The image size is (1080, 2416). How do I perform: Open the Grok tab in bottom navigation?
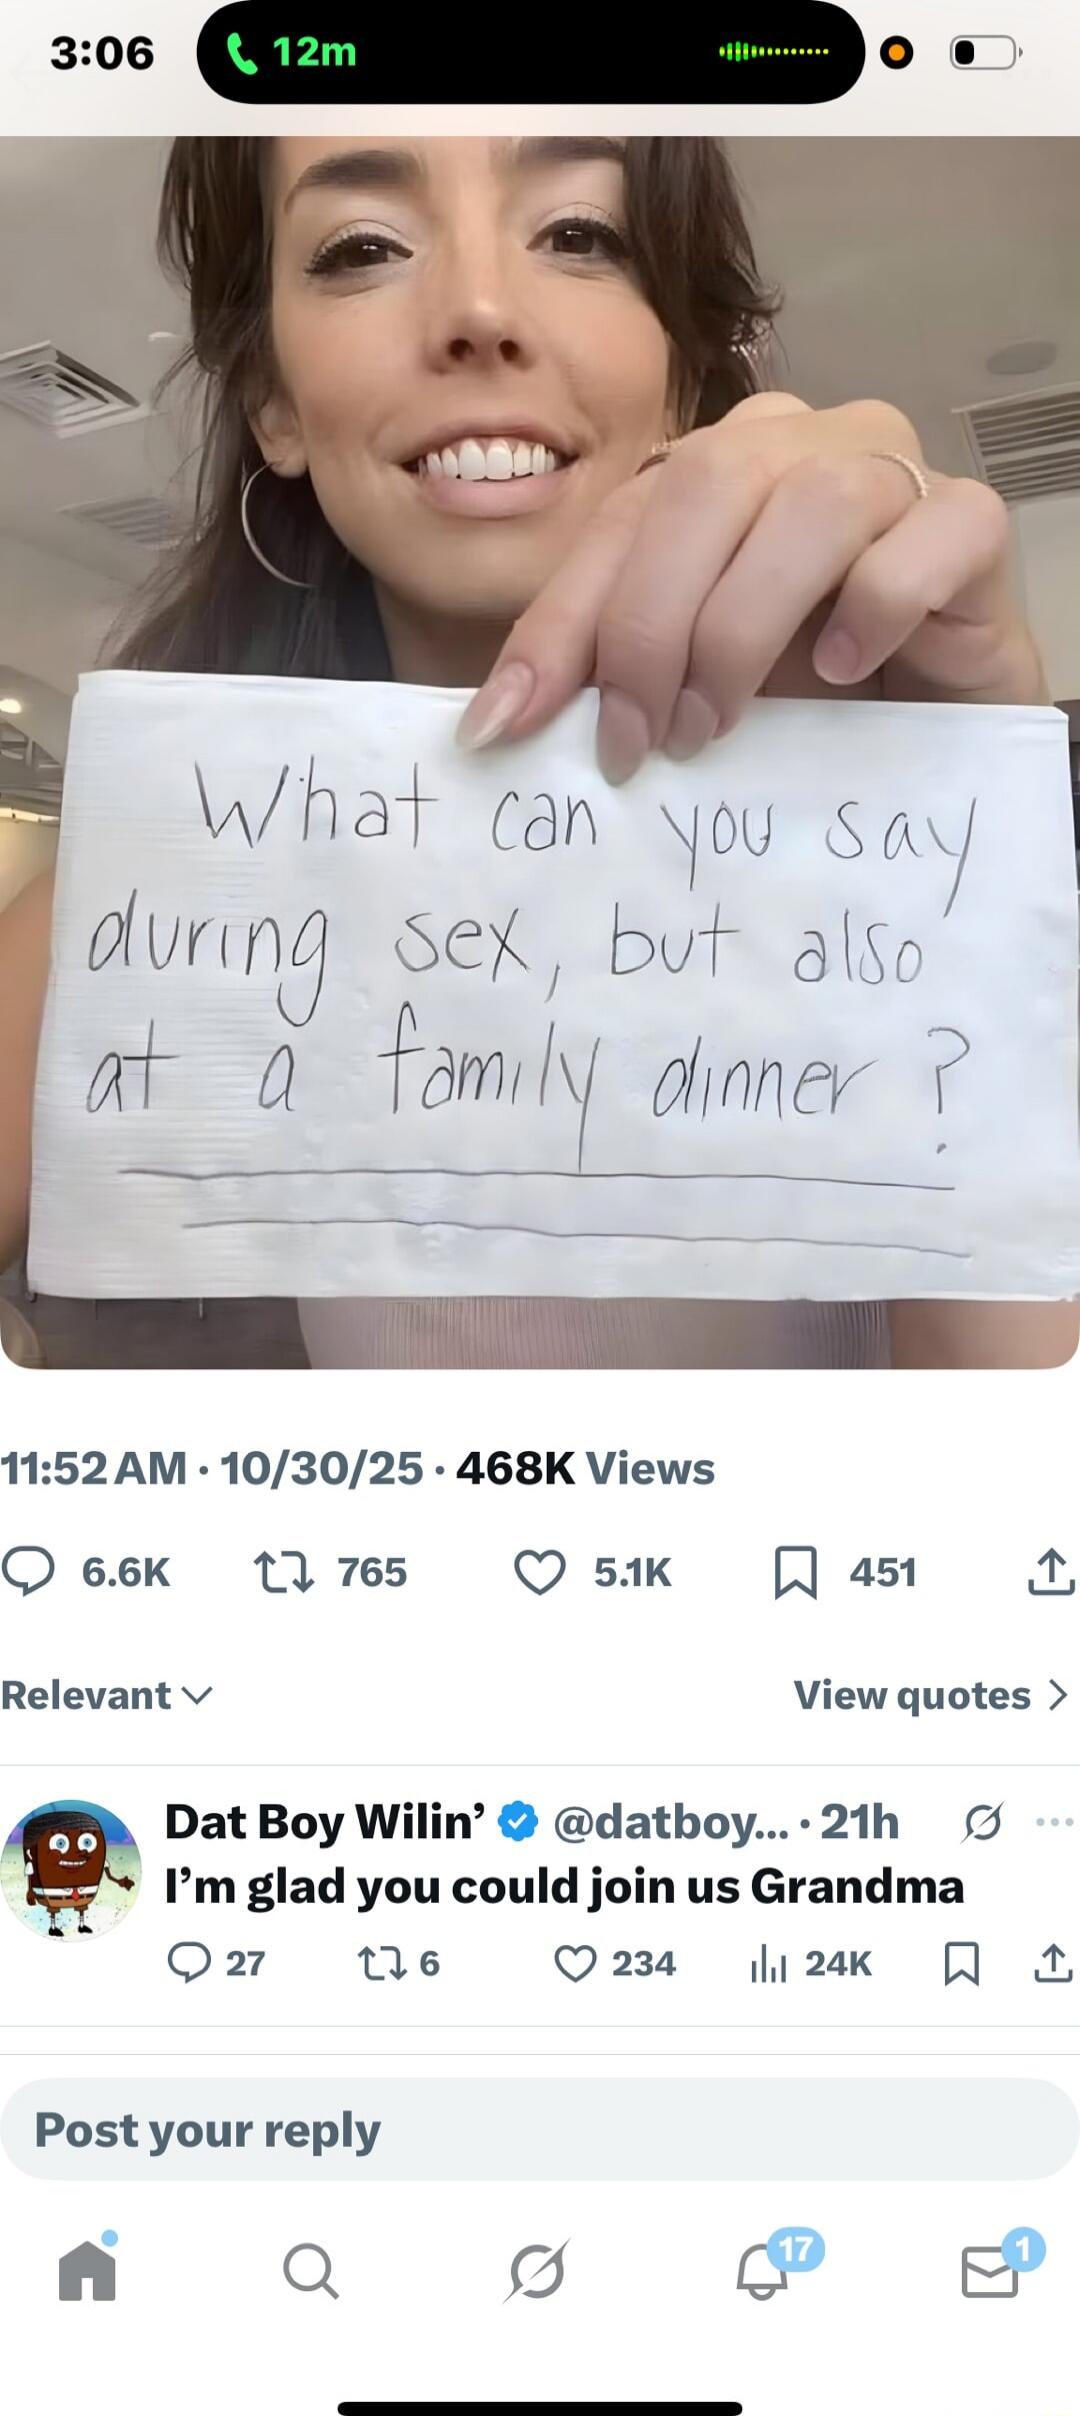click(x=537, y=2265)
